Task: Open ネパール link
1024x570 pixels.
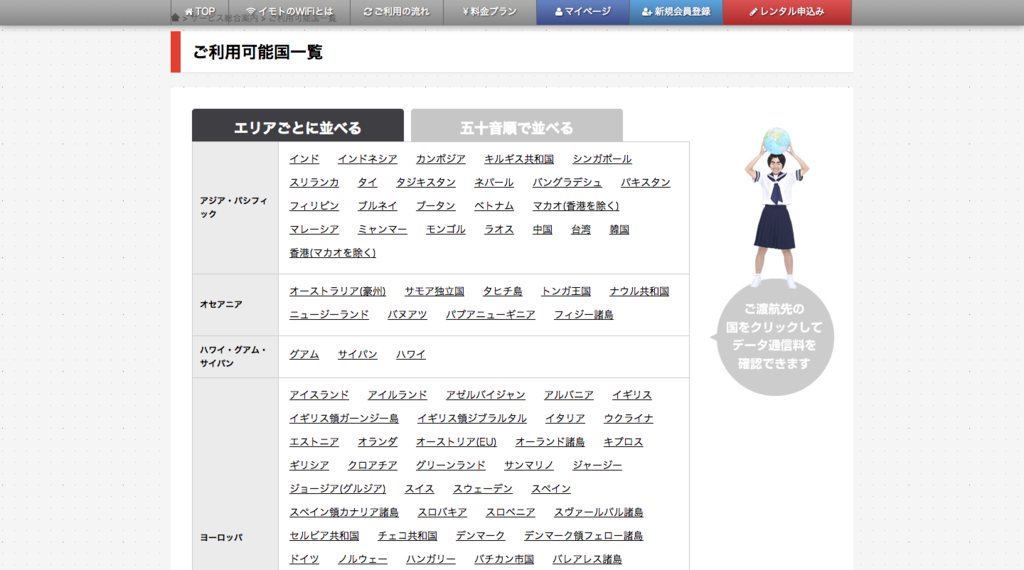Action: point(494,182)
